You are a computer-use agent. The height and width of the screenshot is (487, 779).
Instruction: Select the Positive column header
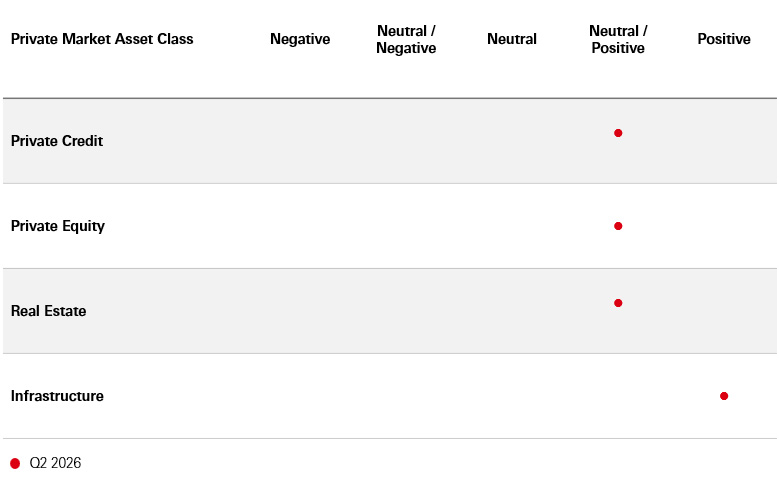pos(724,40)
